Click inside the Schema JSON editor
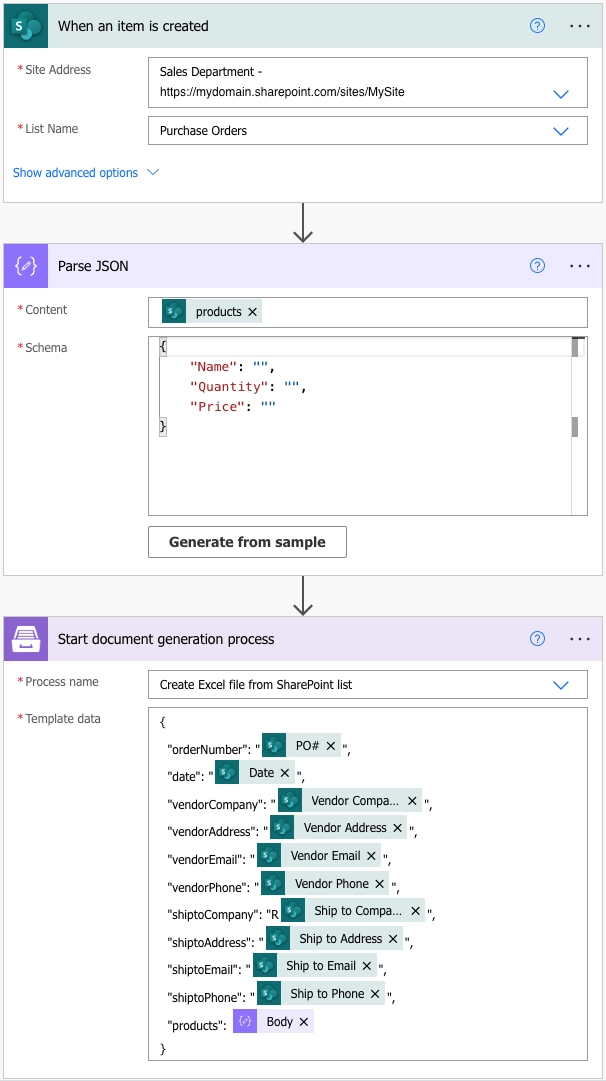The height and width of the screenshot is (1081, 606). pyautogui.click(x=360, y=460)
